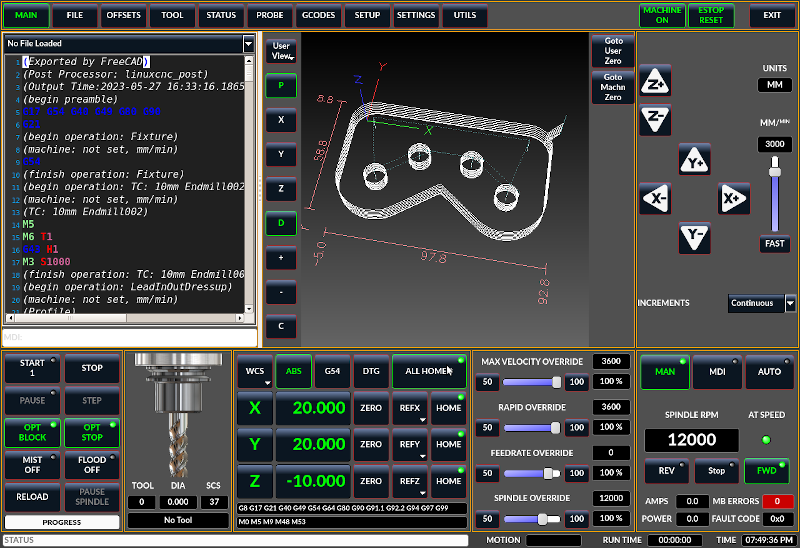Toggle MIST OFF coolant button

click(32, 464)
